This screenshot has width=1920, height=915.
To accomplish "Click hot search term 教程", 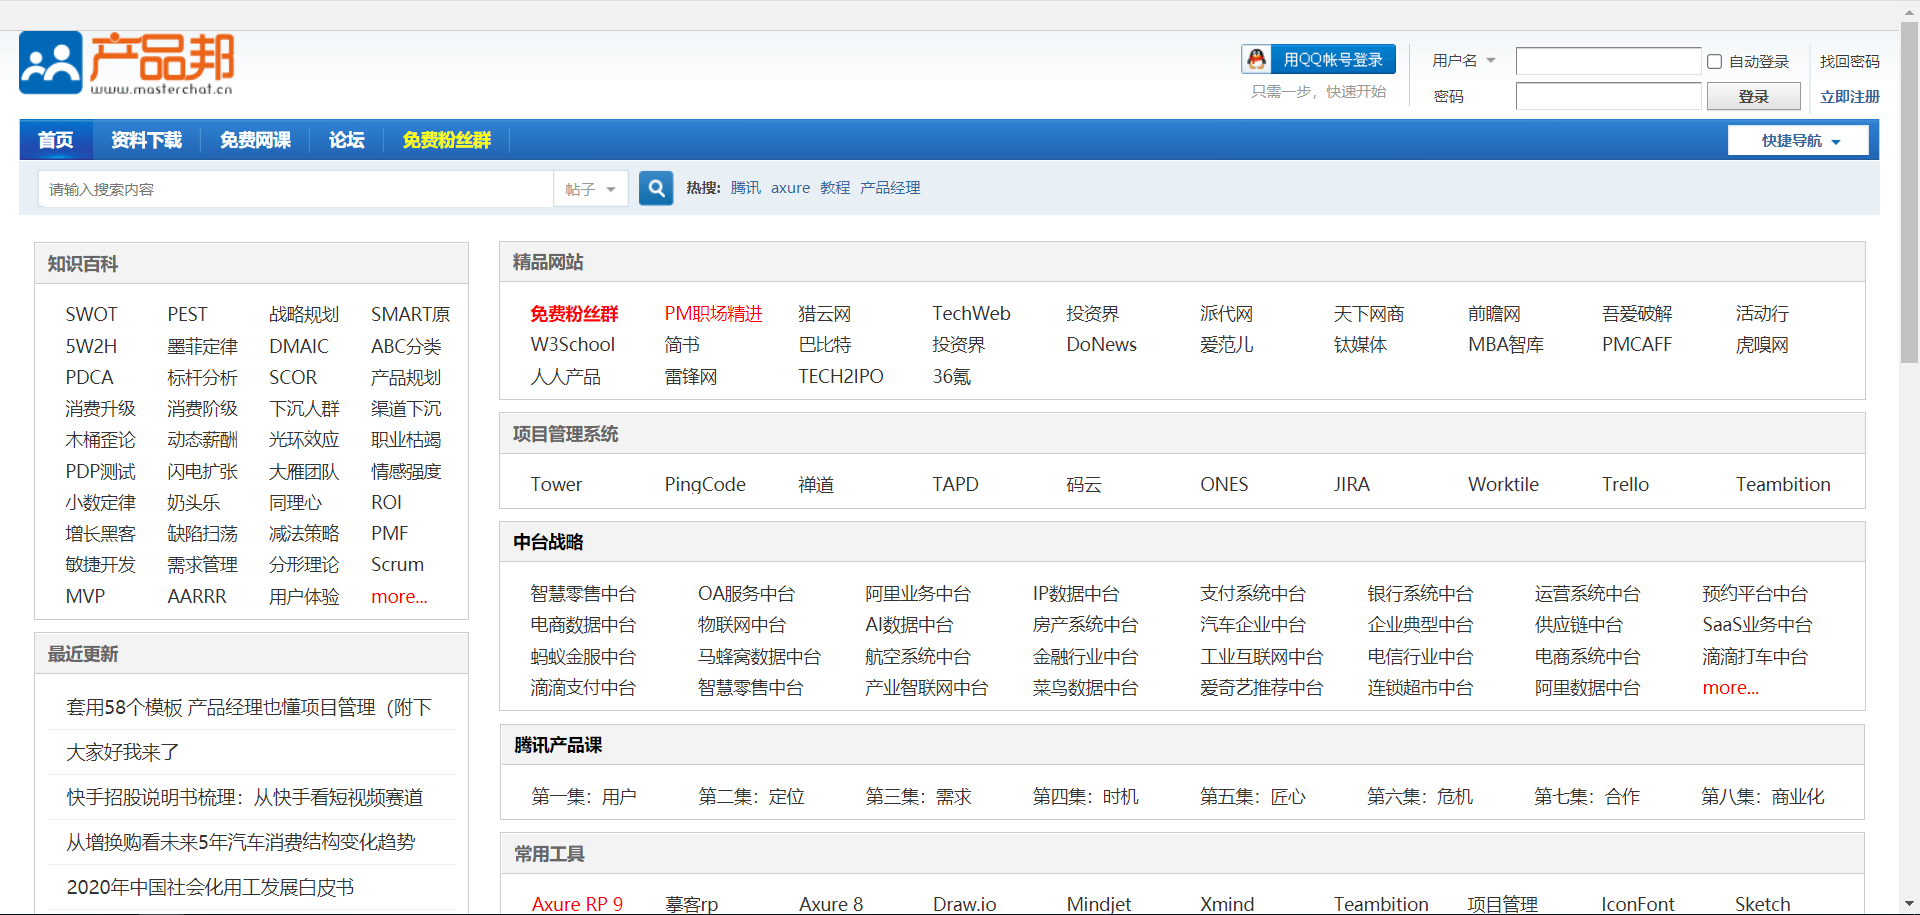I will [x=835, y=188].
